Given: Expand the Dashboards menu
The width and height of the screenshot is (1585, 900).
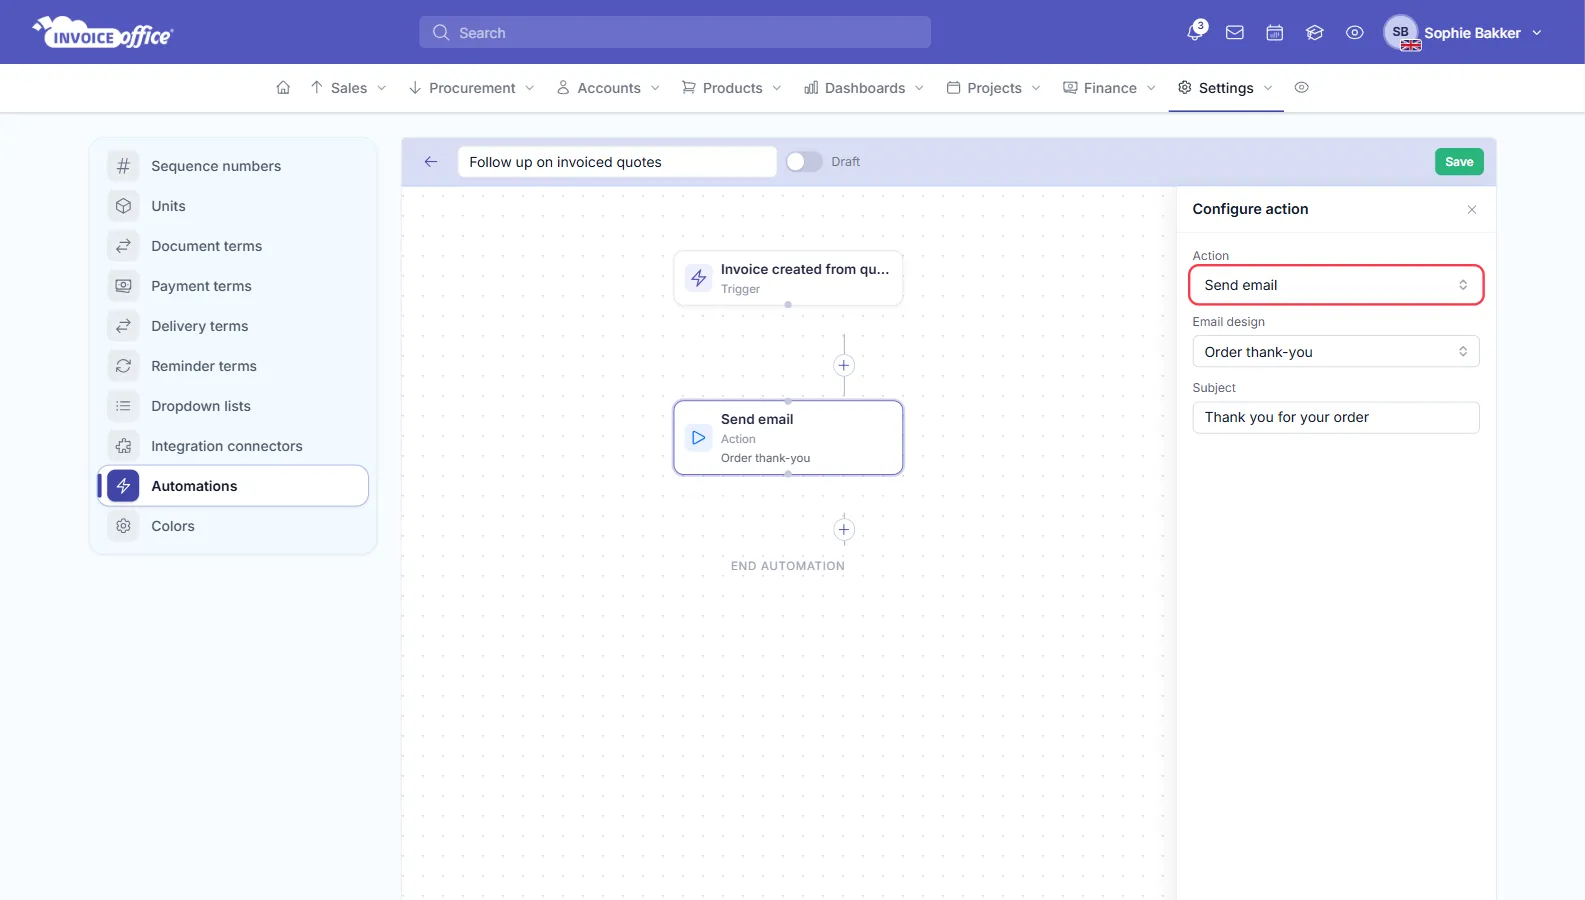Looking at the screenshot, I should [864, 88].
